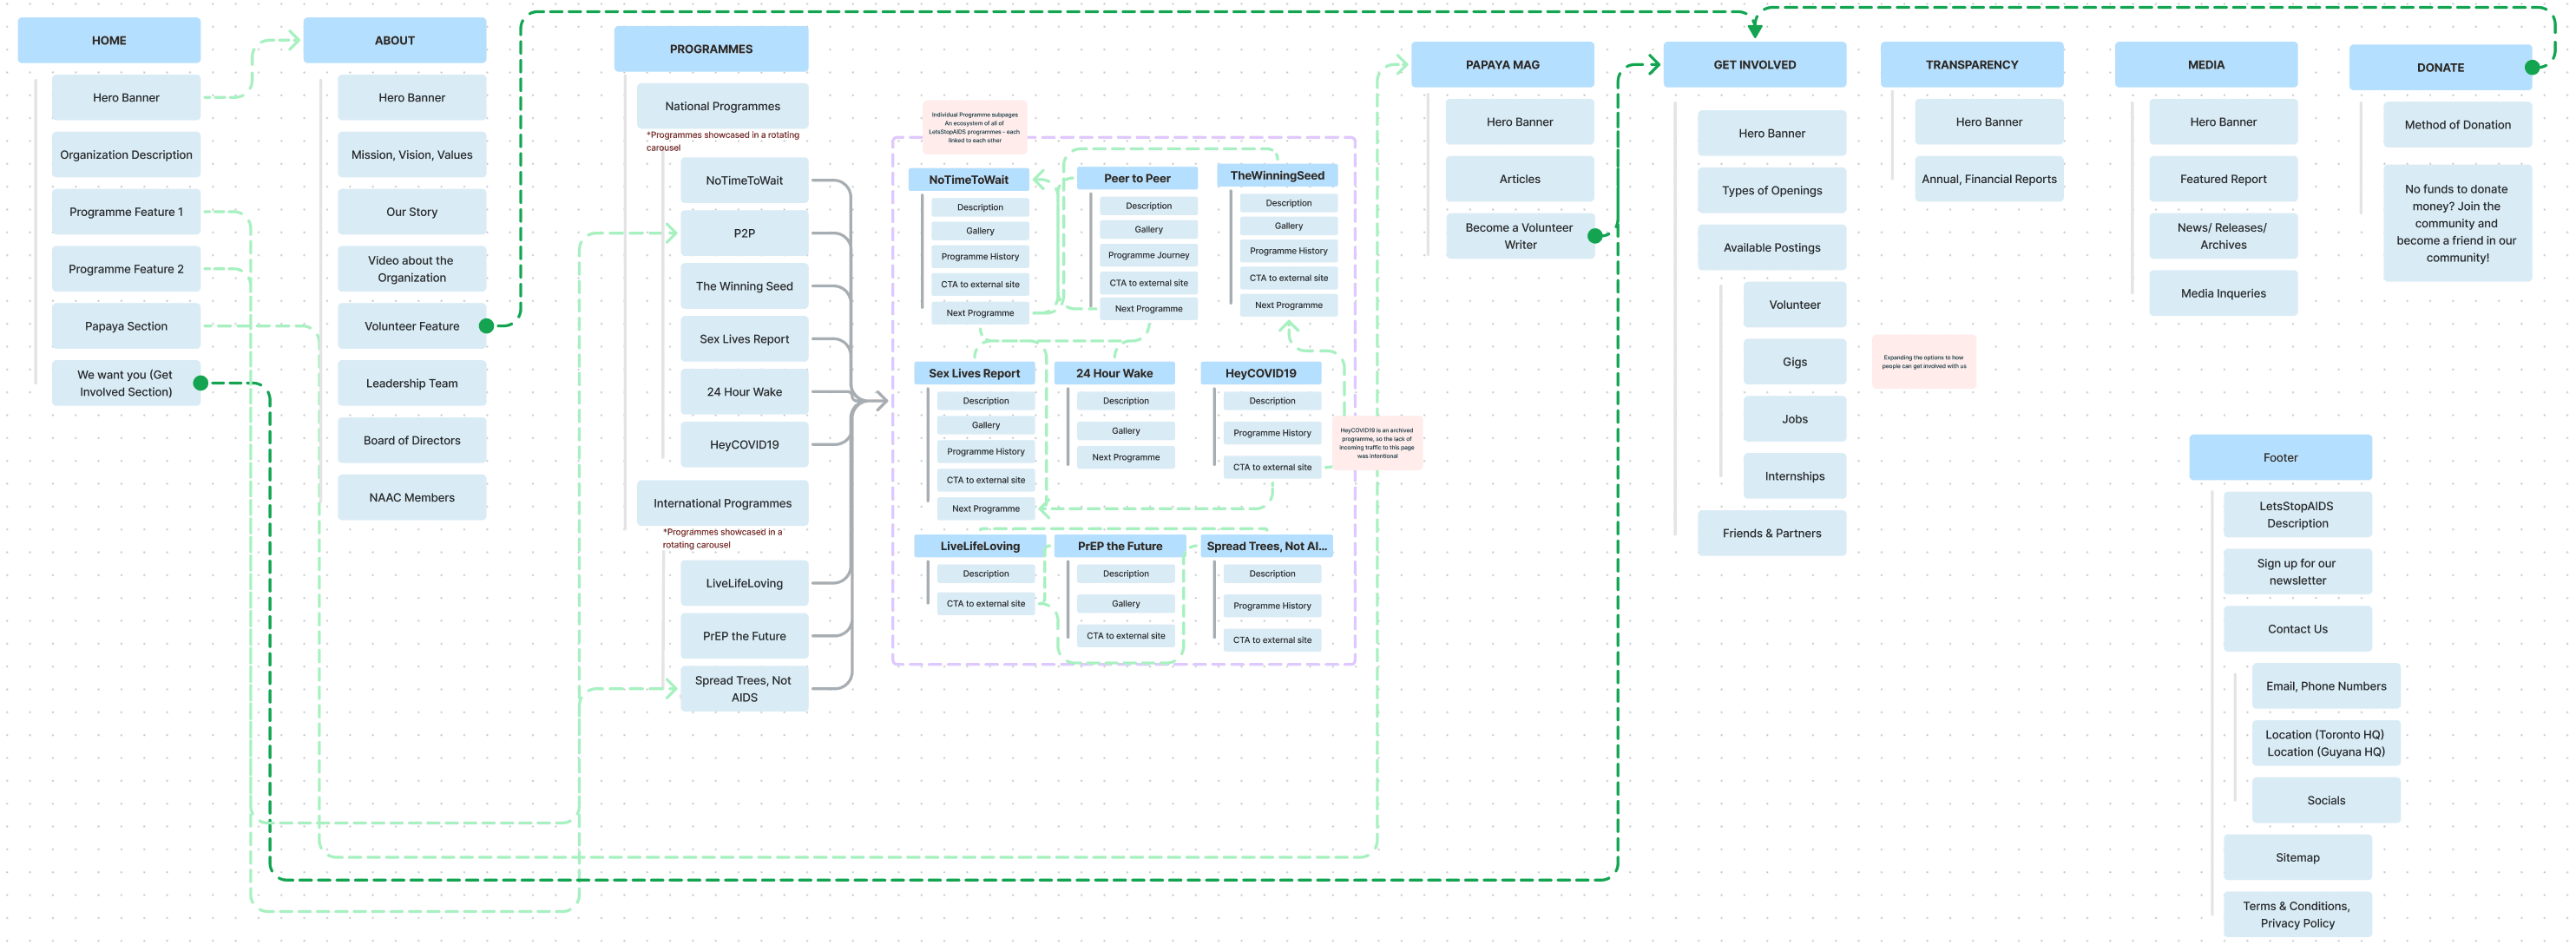This screenshot has width=2576, height=951.
Task: Select the TRANSPARENCY header box
Action: click(1971, 65)
